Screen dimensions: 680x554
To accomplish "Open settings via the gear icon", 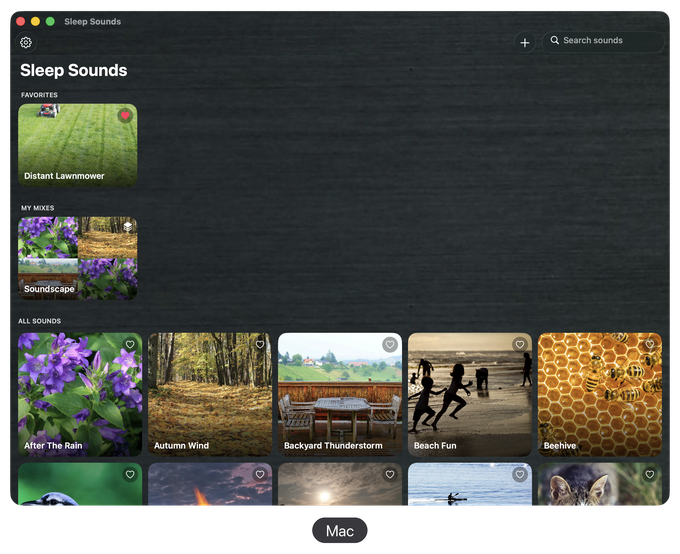I will coord(26,43).
